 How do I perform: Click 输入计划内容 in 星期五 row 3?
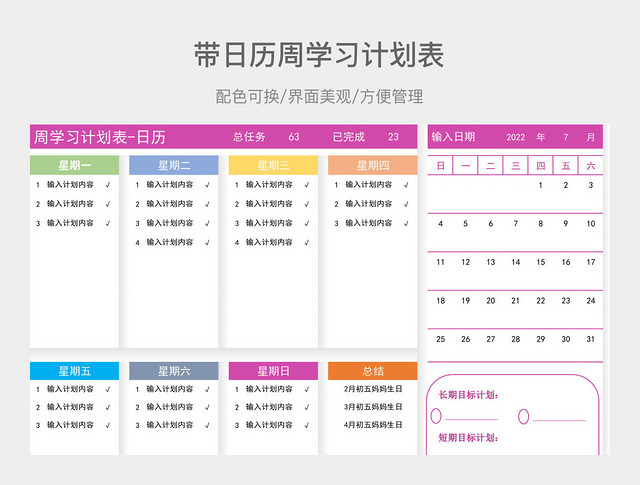[x=70, y=425]
